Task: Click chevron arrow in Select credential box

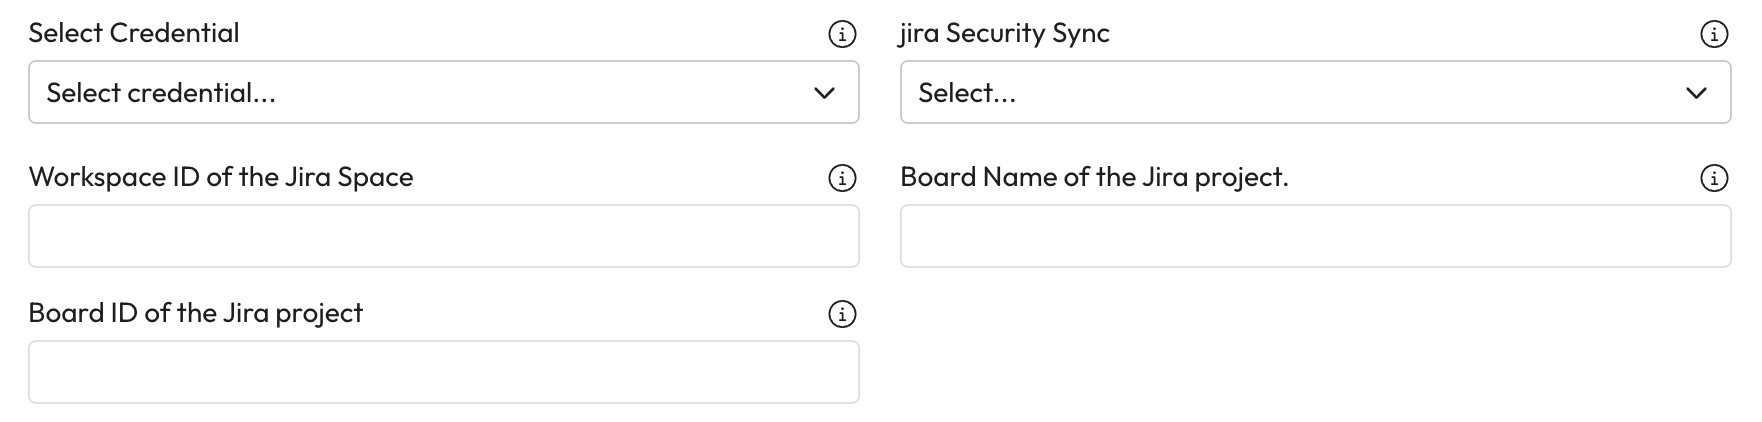Action: 824,93
